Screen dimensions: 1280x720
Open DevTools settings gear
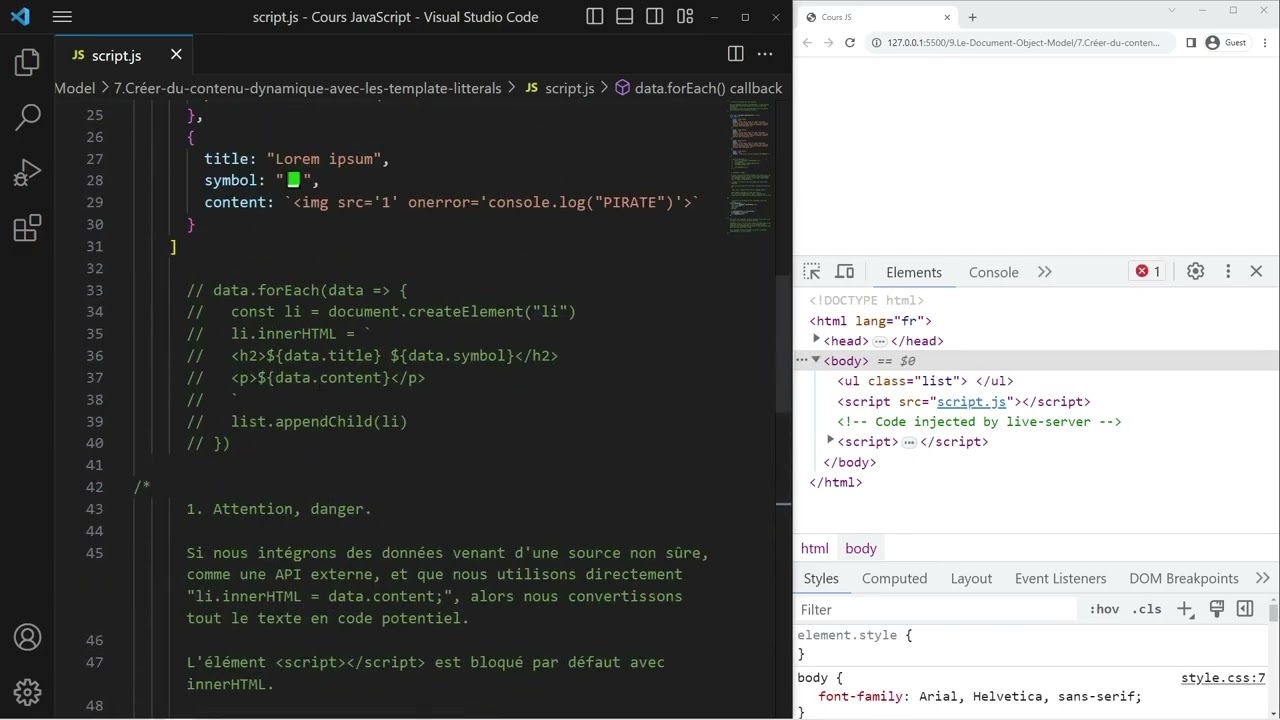tap(1195, 271)
